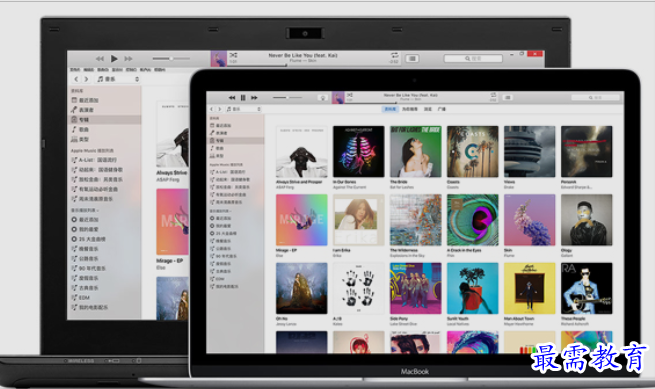This screenshot has height=389, width=655.
Task: Open the 文件 menu in Windows laptop iTunes
Action: 75,70
